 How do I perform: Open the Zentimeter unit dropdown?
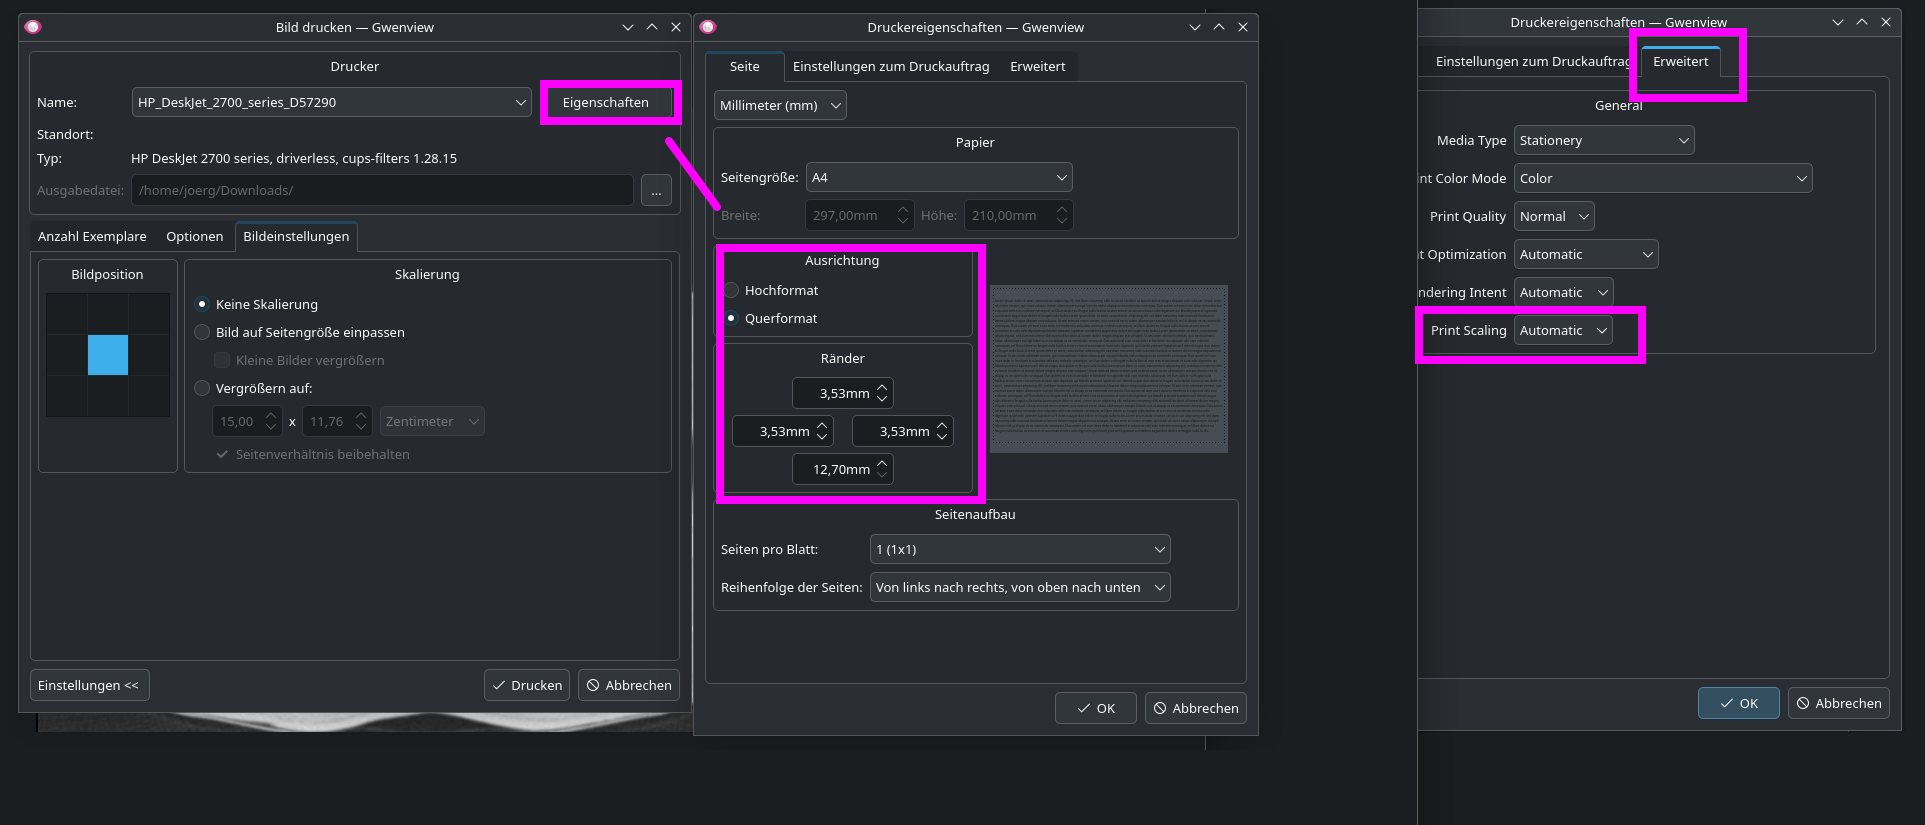[432, 421]
